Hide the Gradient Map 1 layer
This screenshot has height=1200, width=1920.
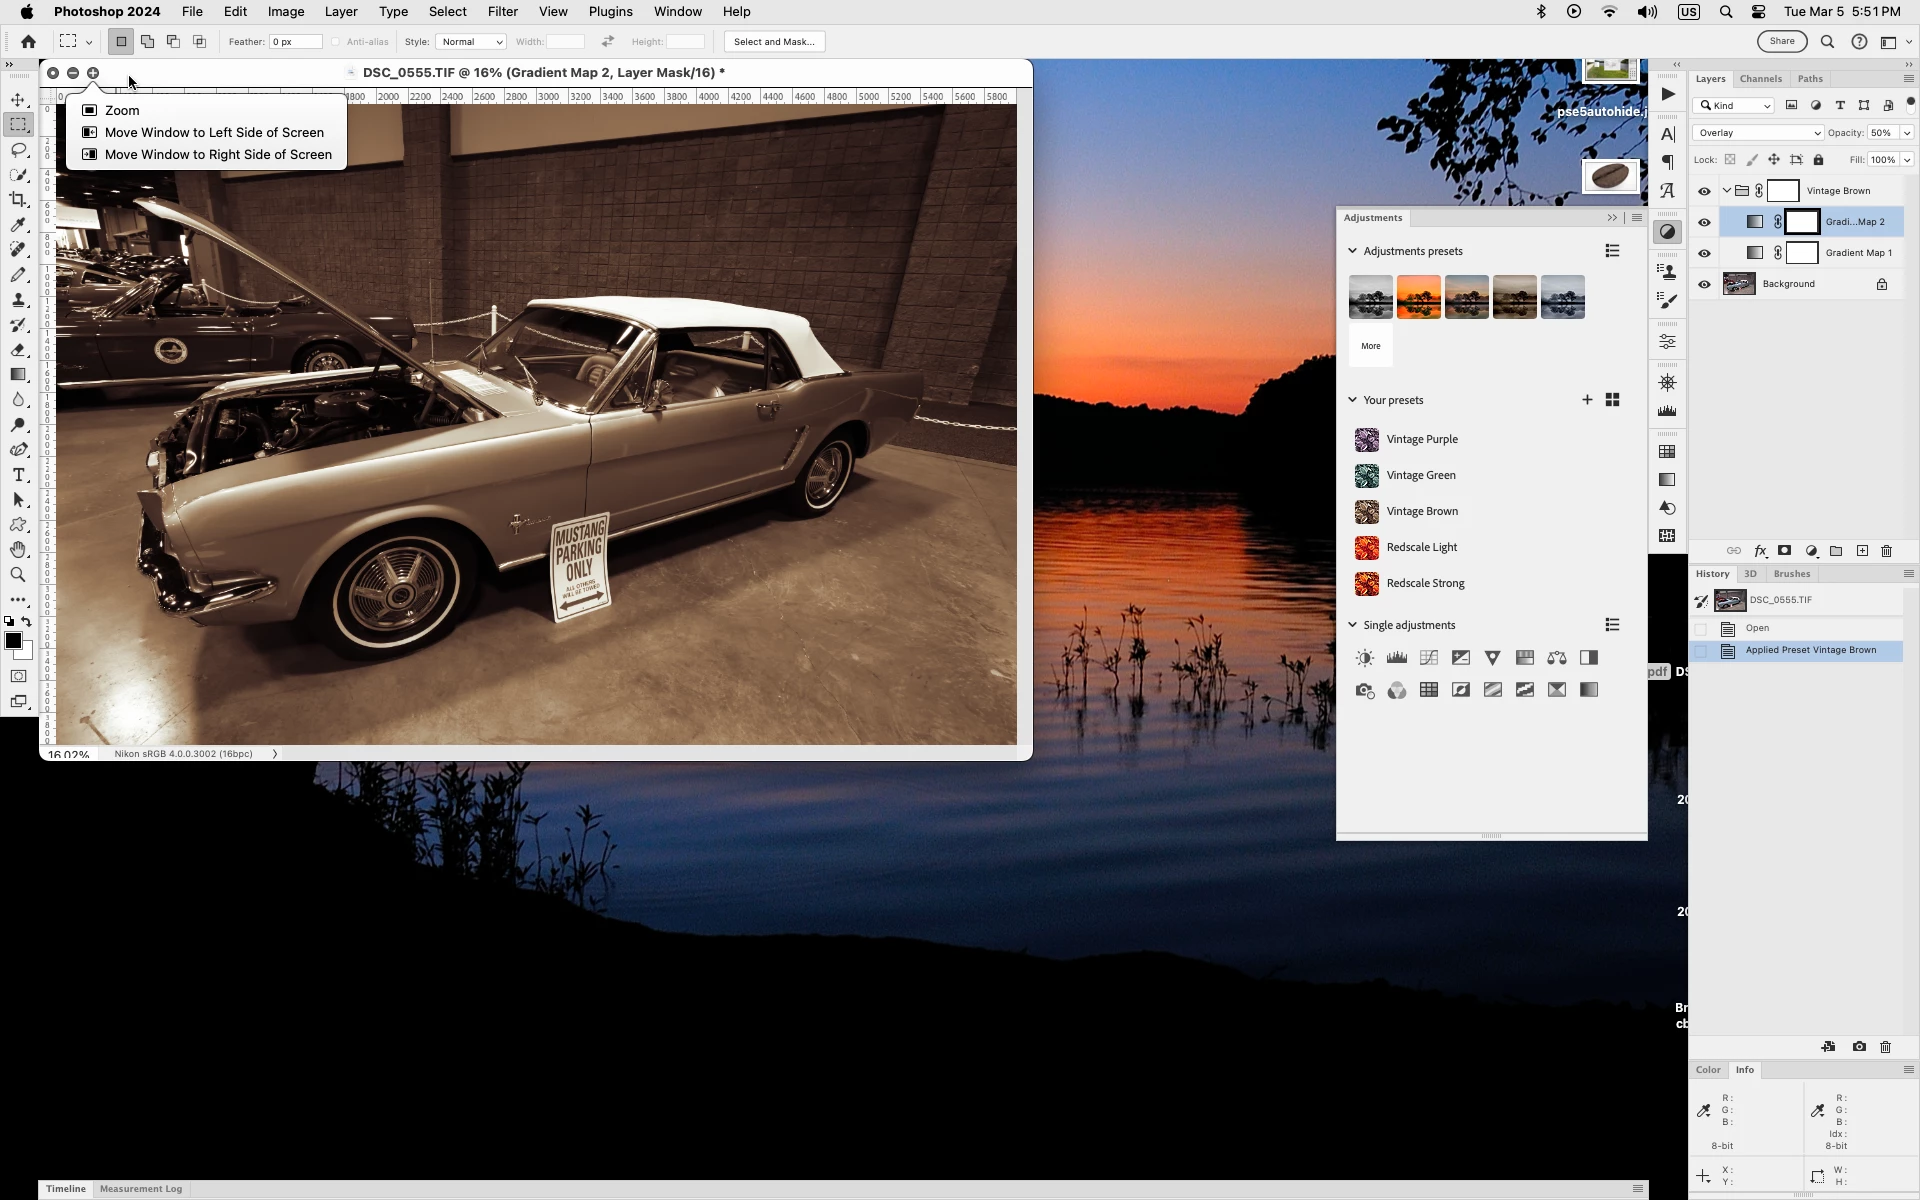[x=1705, y=253]
